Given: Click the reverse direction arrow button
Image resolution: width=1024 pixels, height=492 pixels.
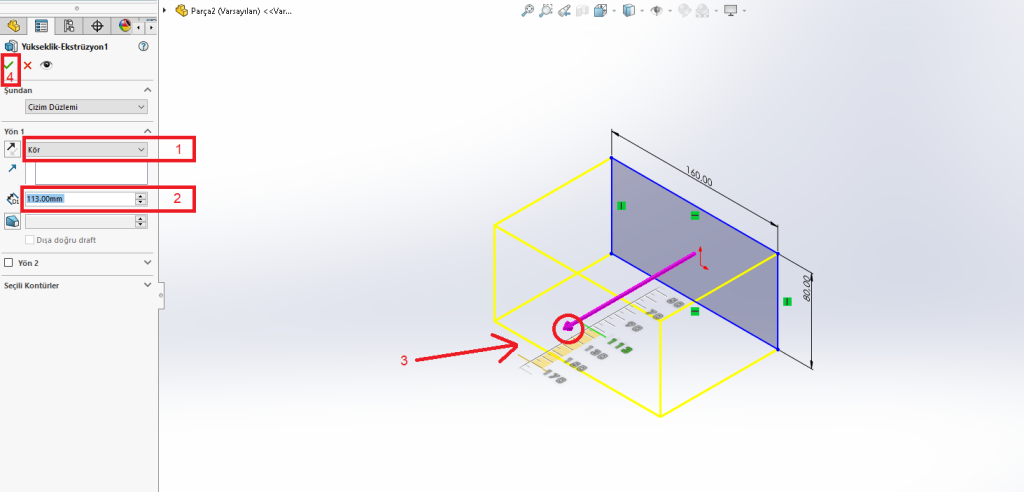Looking at the screenshot, I should tap(11, 149).
